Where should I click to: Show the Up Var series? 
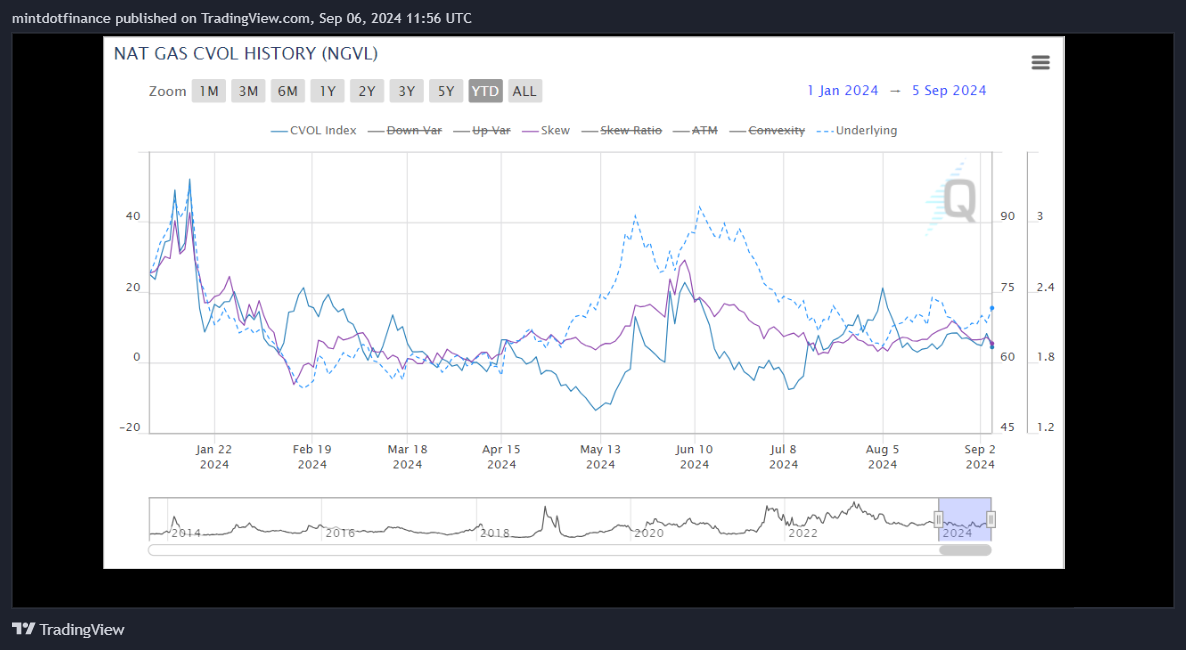point(483,130)
